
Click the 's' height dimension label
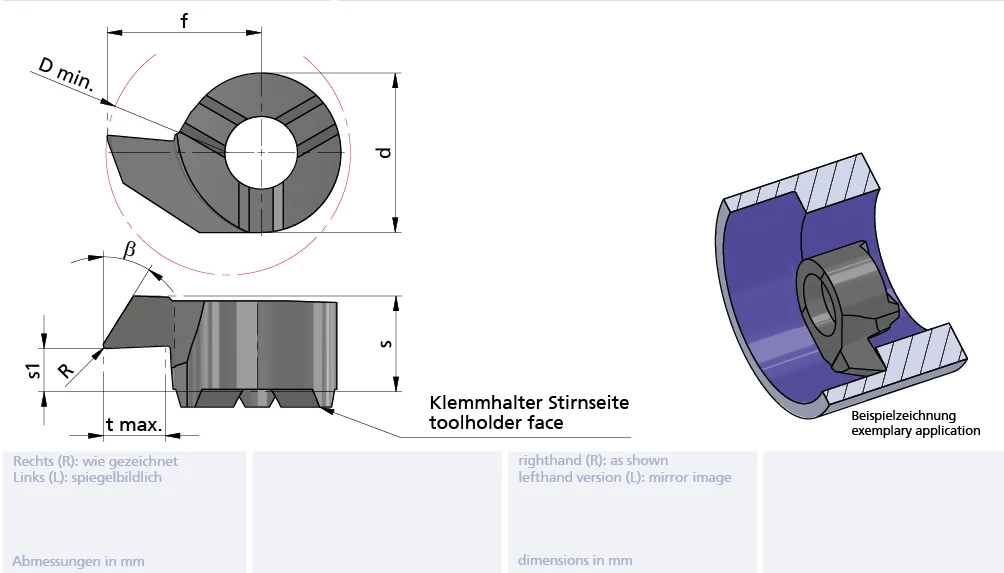point(385,343)
